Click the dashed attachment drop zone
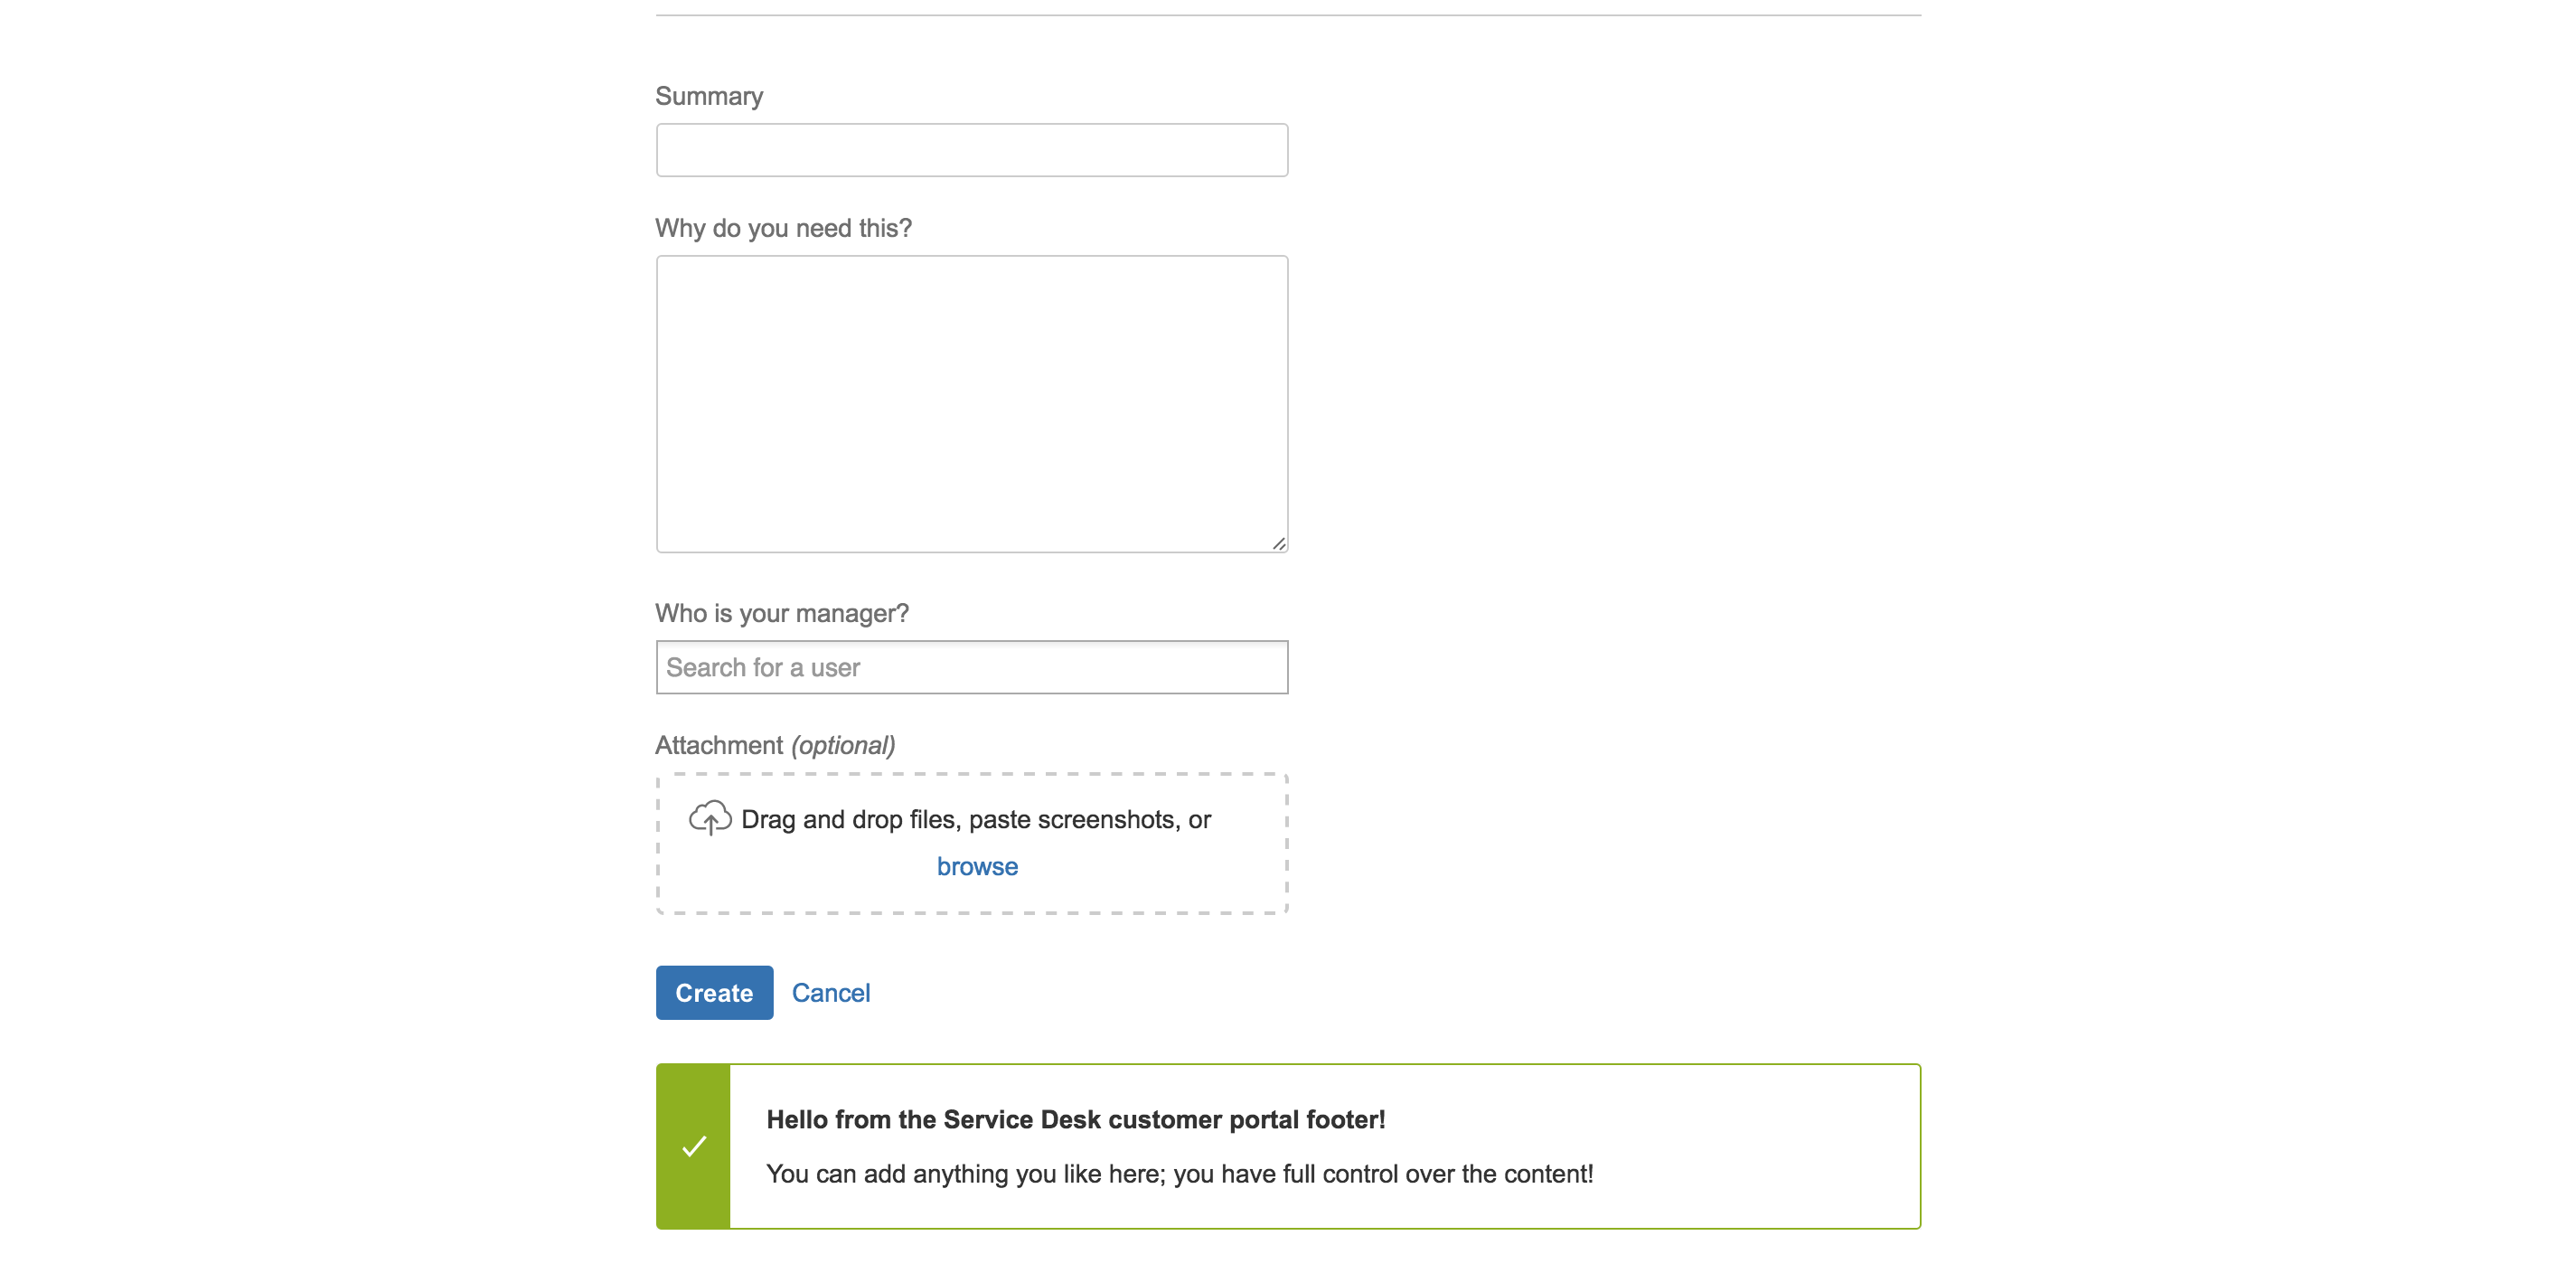Image resolution: width=2576 pixels, height=1264 pixels. (x=972, y=843)
